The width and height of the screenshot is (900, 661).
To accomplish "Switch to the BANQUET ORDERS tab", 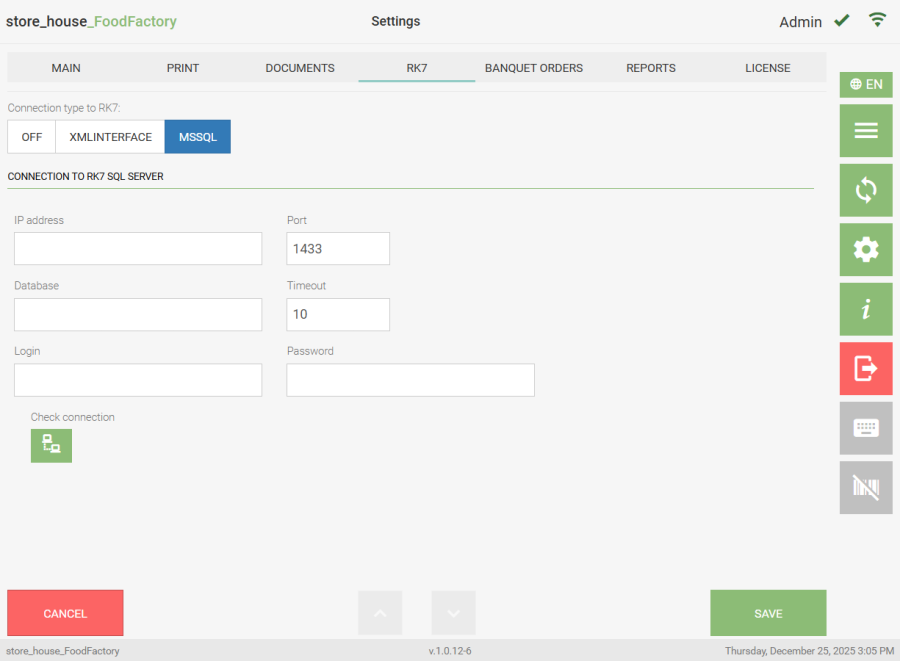I will 533,68.
